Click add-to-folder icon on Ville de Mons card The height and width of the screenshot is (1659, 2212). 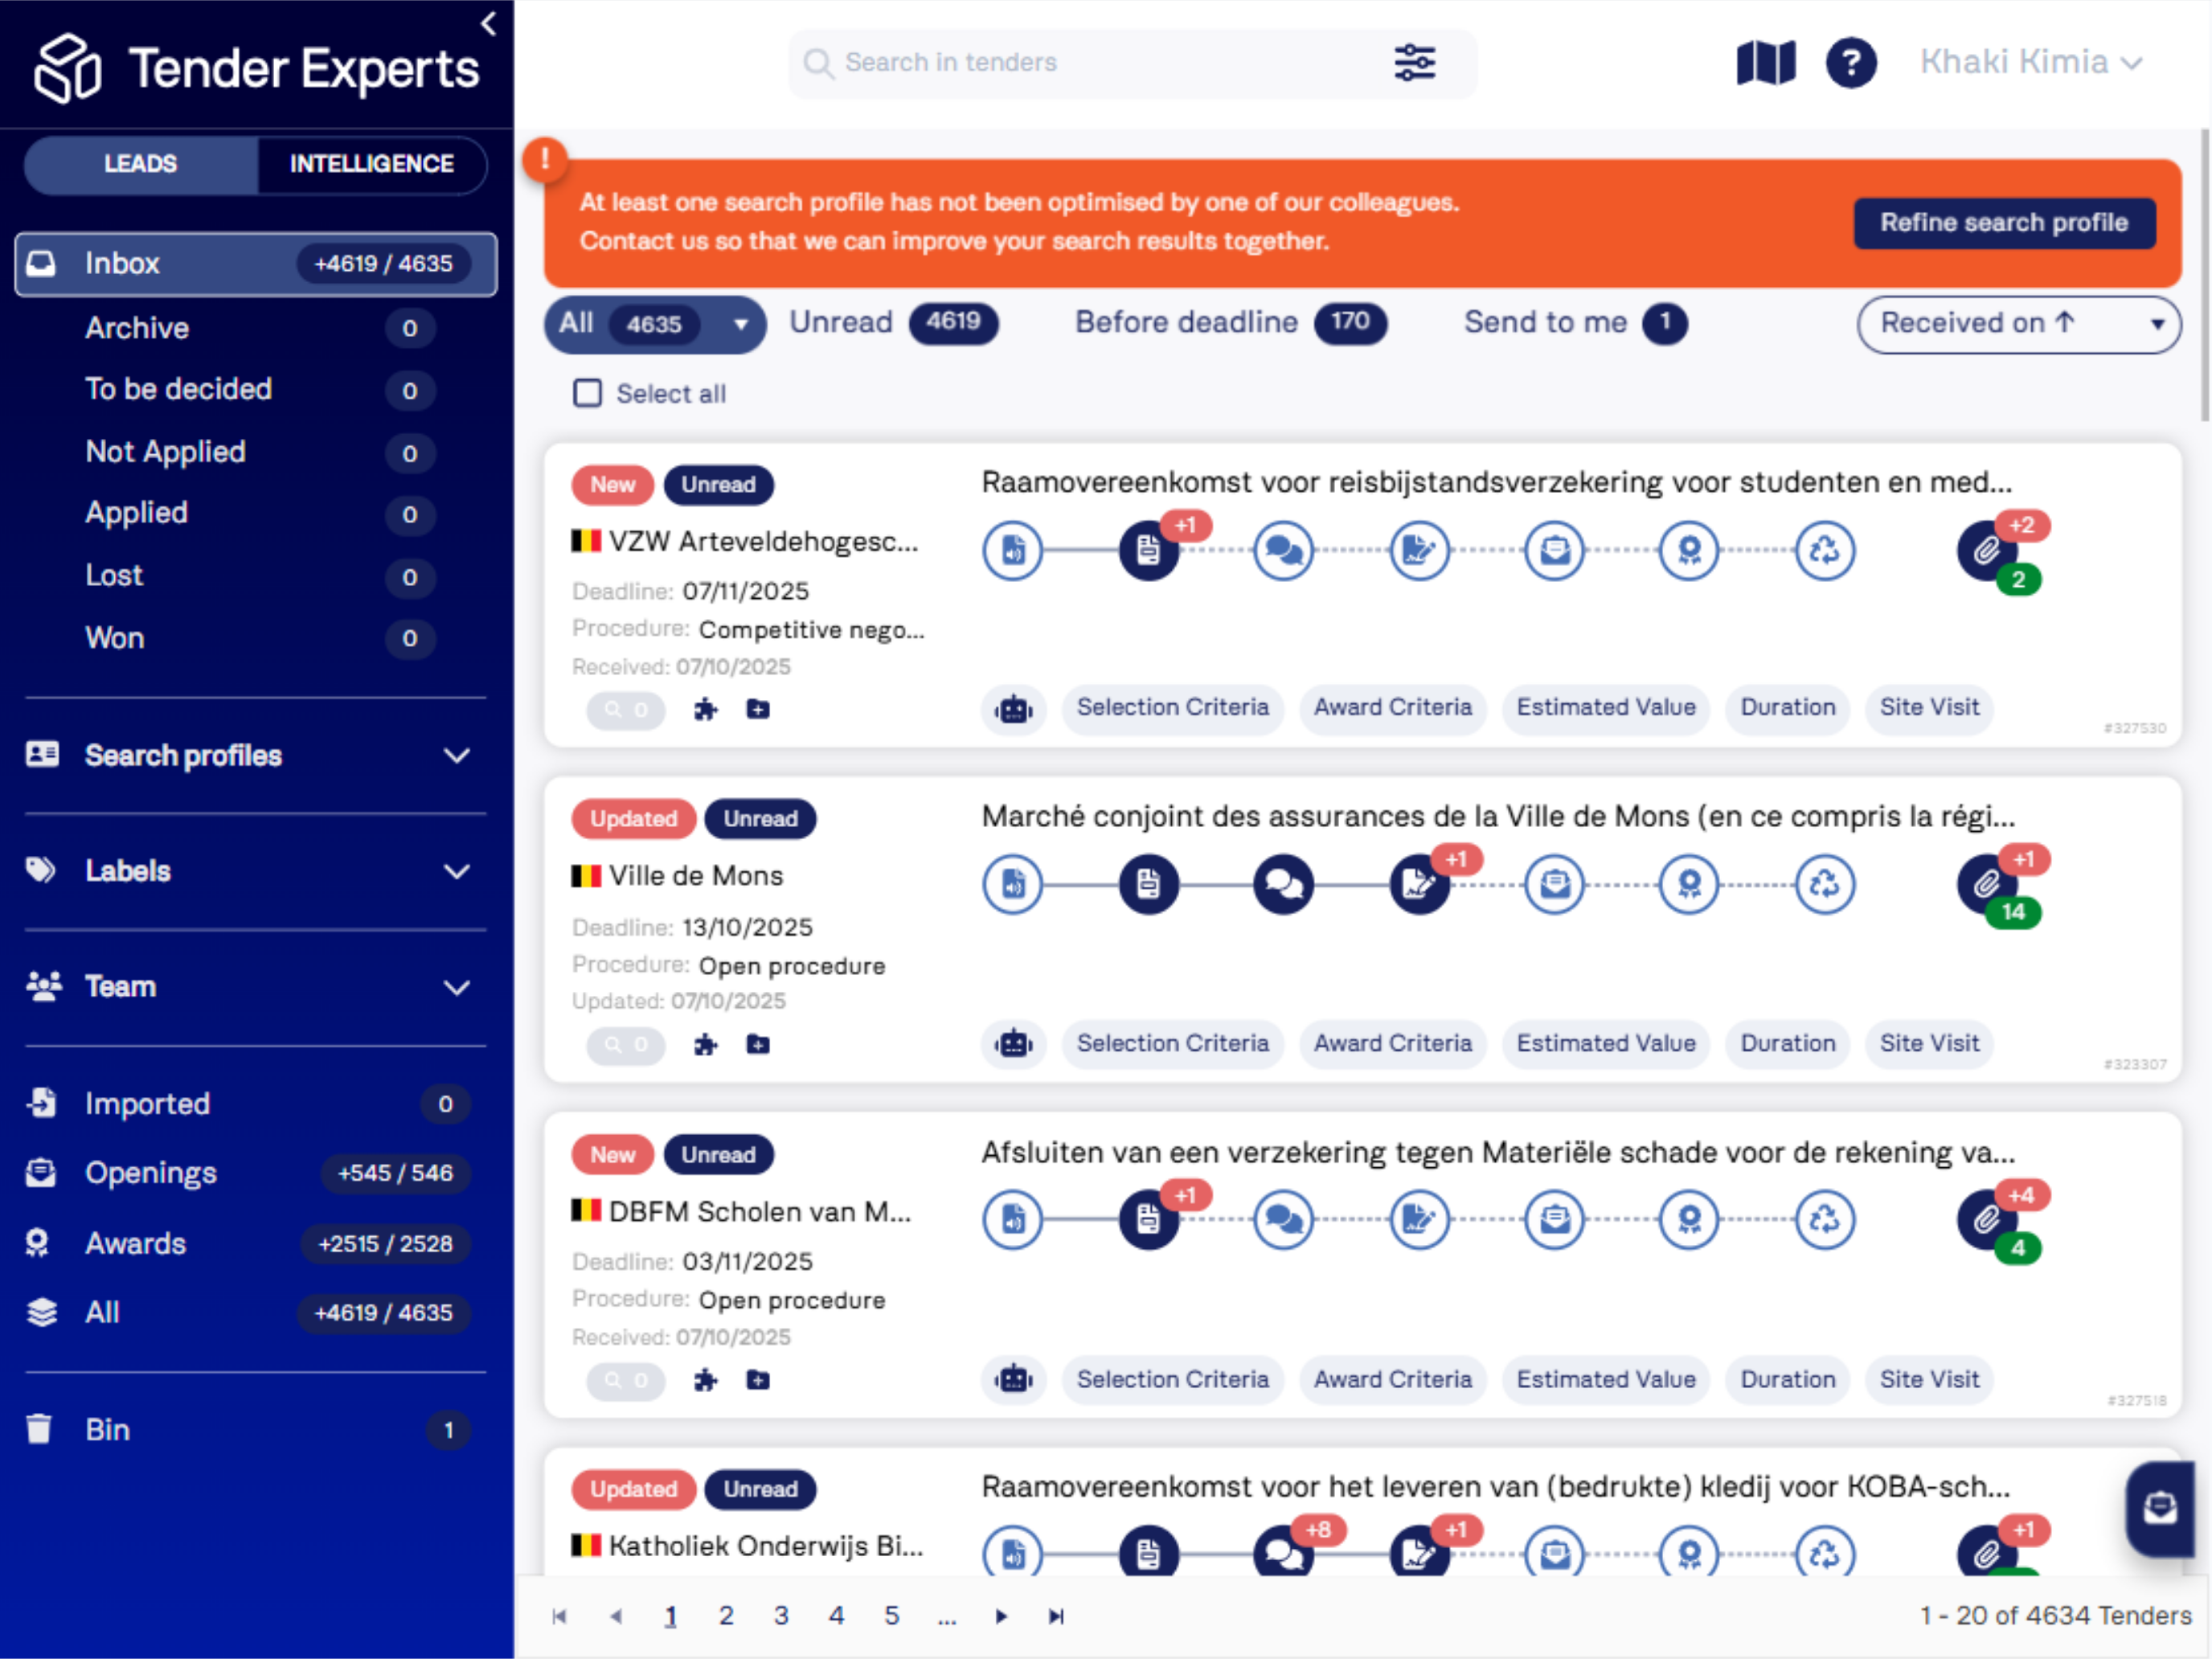point(758,1045)
